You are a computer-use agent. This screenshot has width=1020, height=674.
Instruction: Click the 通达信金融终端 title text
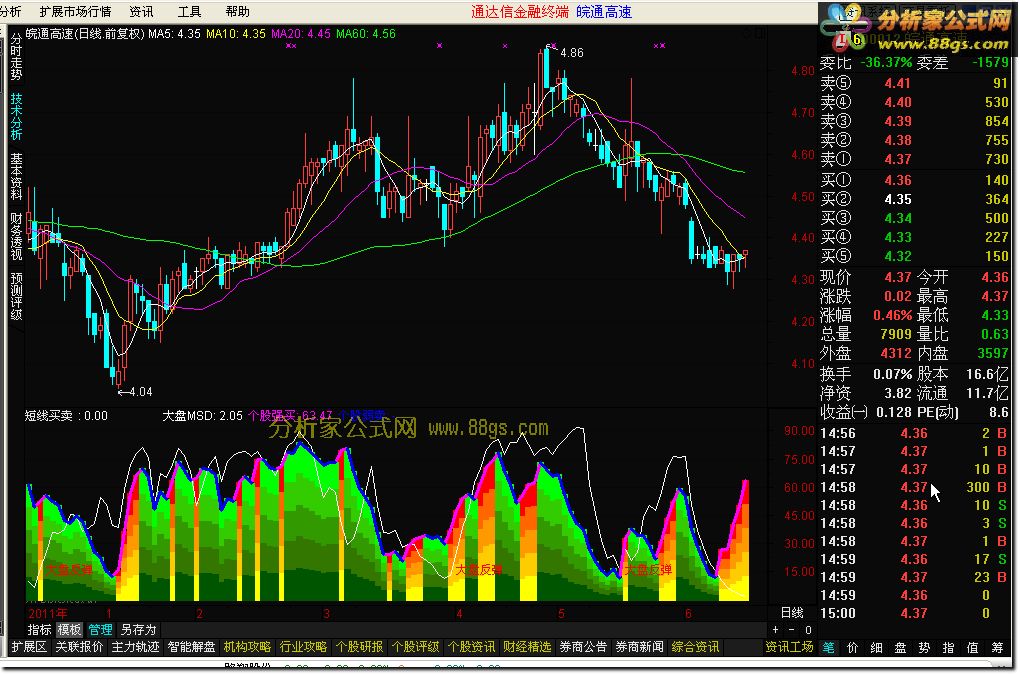click(x=520, y=12)
